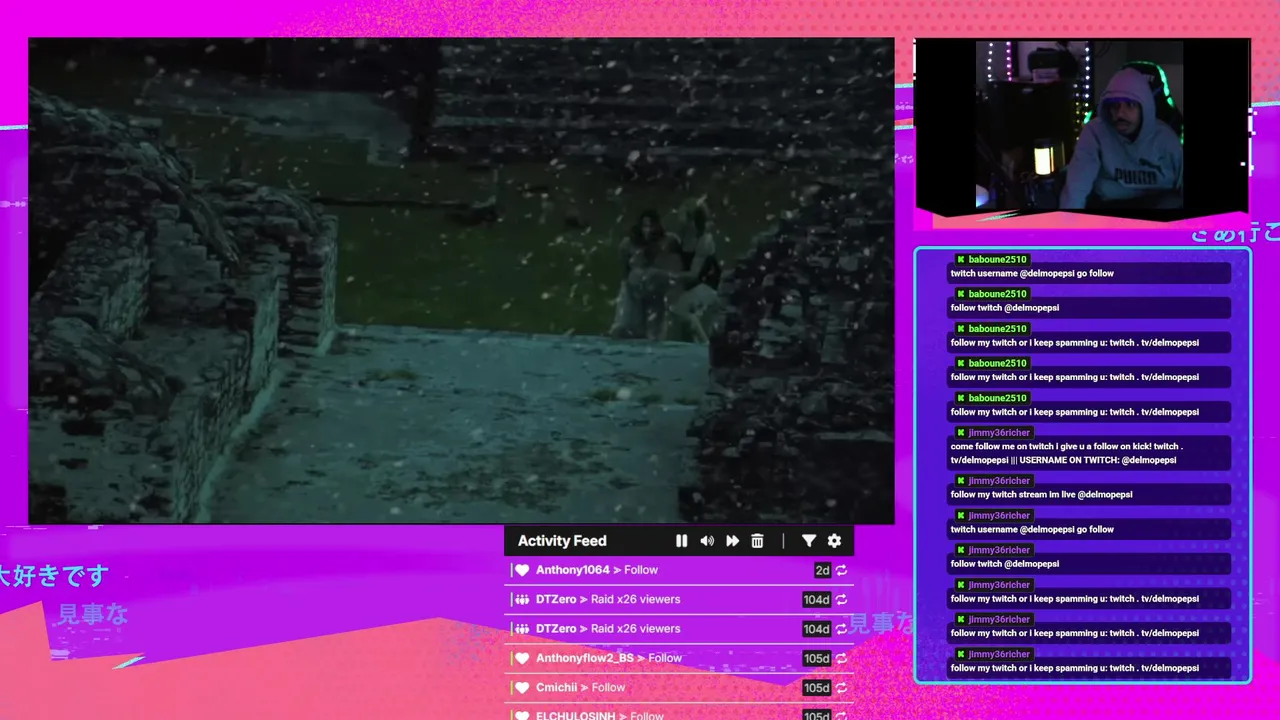Click heart icon beside Anthonyflow2_BS
Viewport: 1280px width, 720px height.
(x=522, y=658)
